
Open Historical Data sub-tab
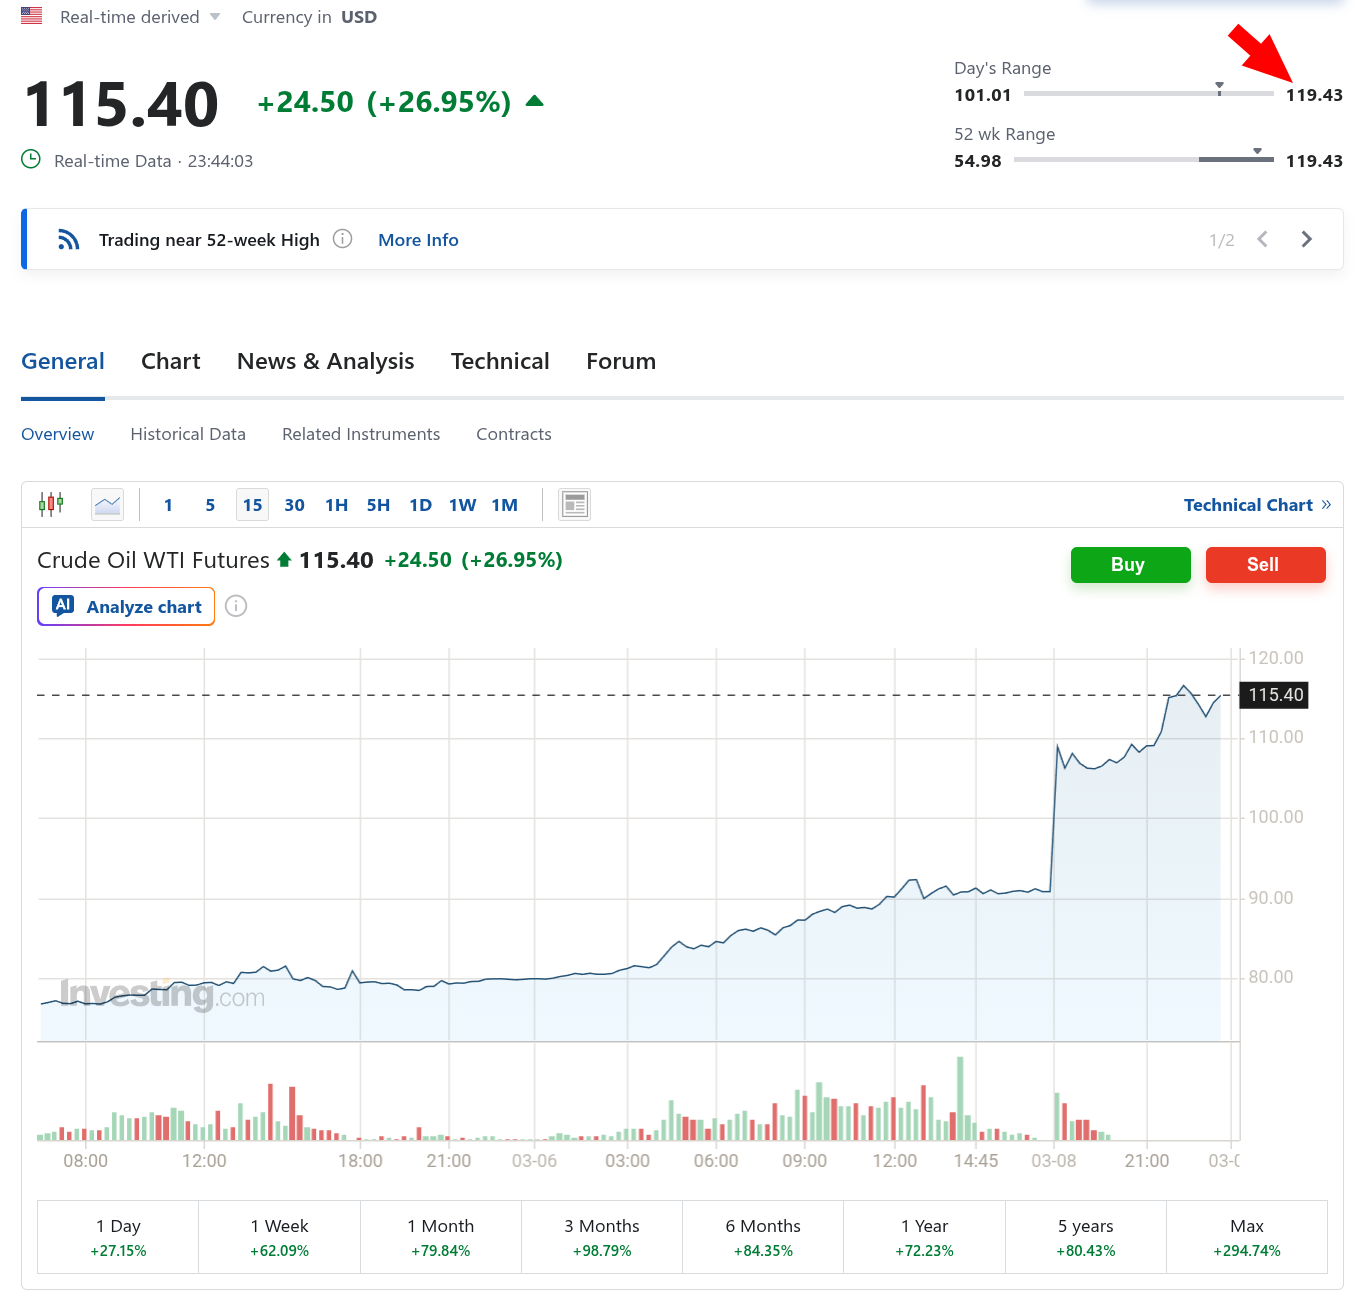click(x=188, y=434)
